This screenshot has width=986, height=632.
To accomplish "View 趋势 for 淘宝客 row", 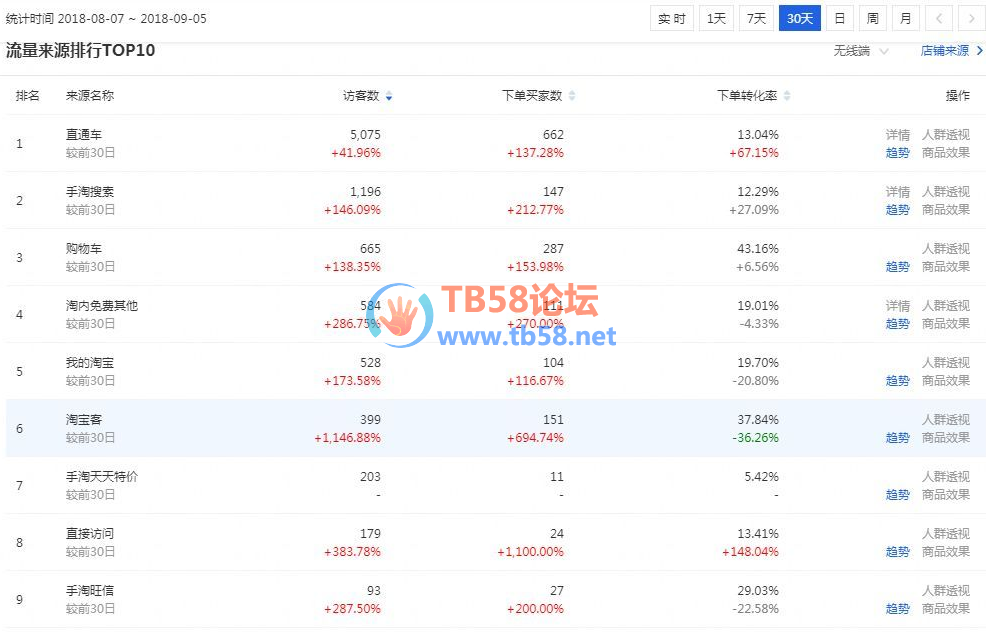I will [x=897, y=438].
